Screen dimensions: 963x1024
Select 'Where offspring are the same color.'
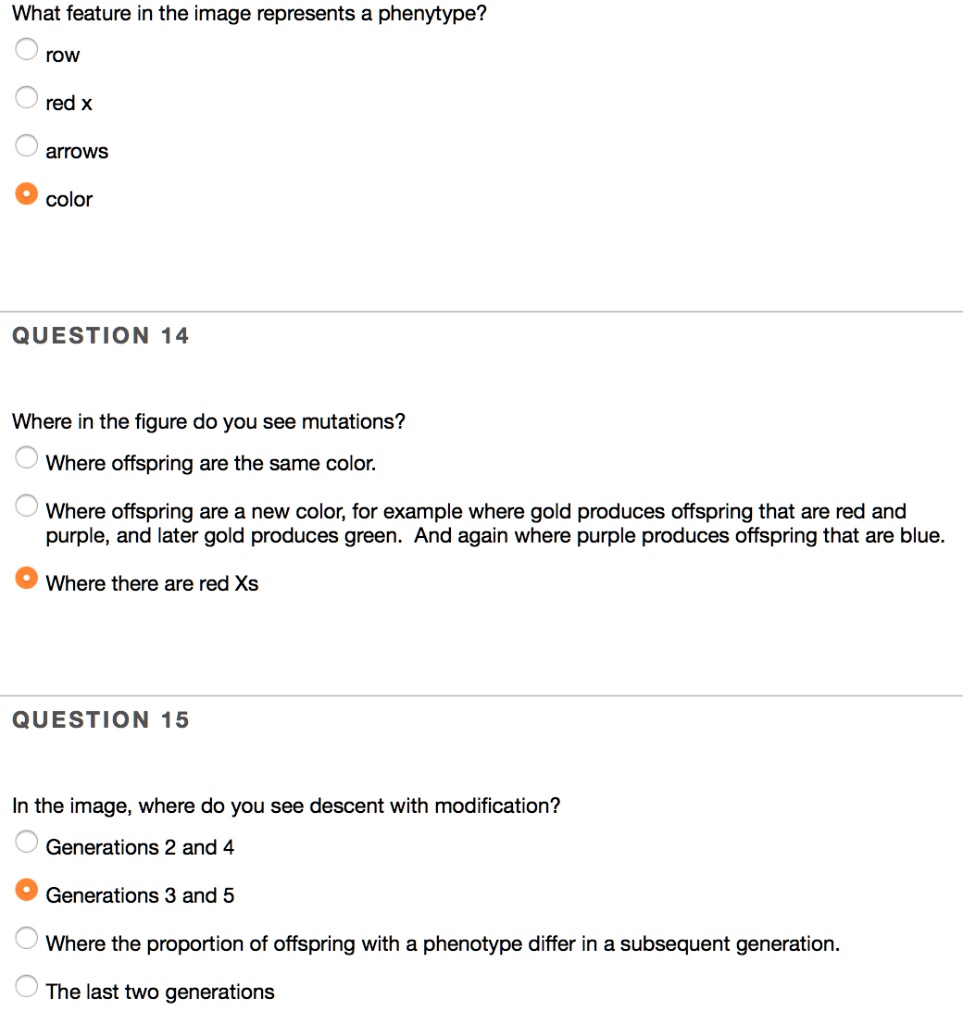(26, 456)
